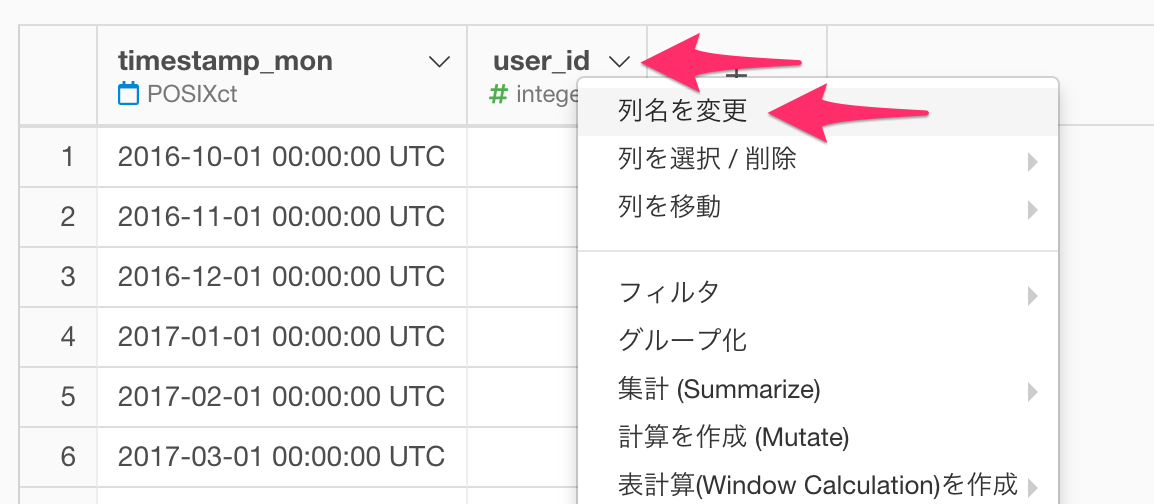Screen dimensions: 1154x504
Task: Expand the フィルタ submenu arrow
Action: [1033, 296]
